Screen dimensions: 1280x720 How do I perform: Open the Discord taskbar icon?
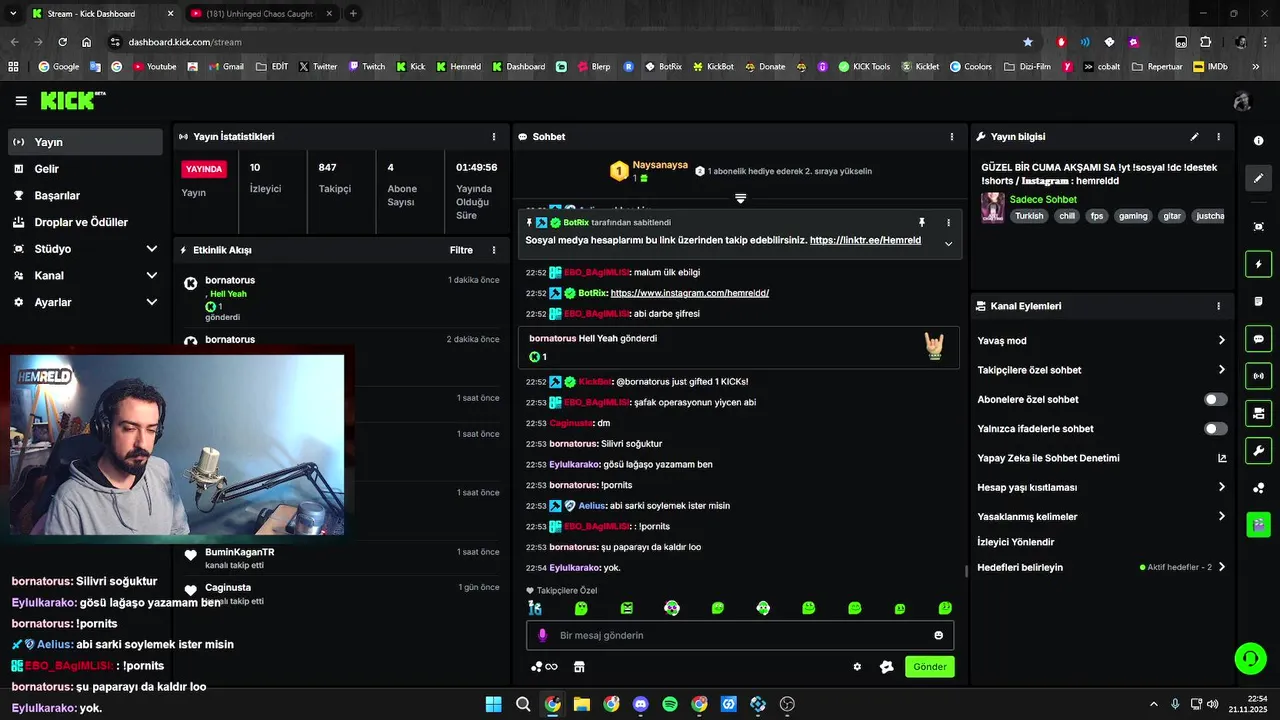click(x=640, y=704)
